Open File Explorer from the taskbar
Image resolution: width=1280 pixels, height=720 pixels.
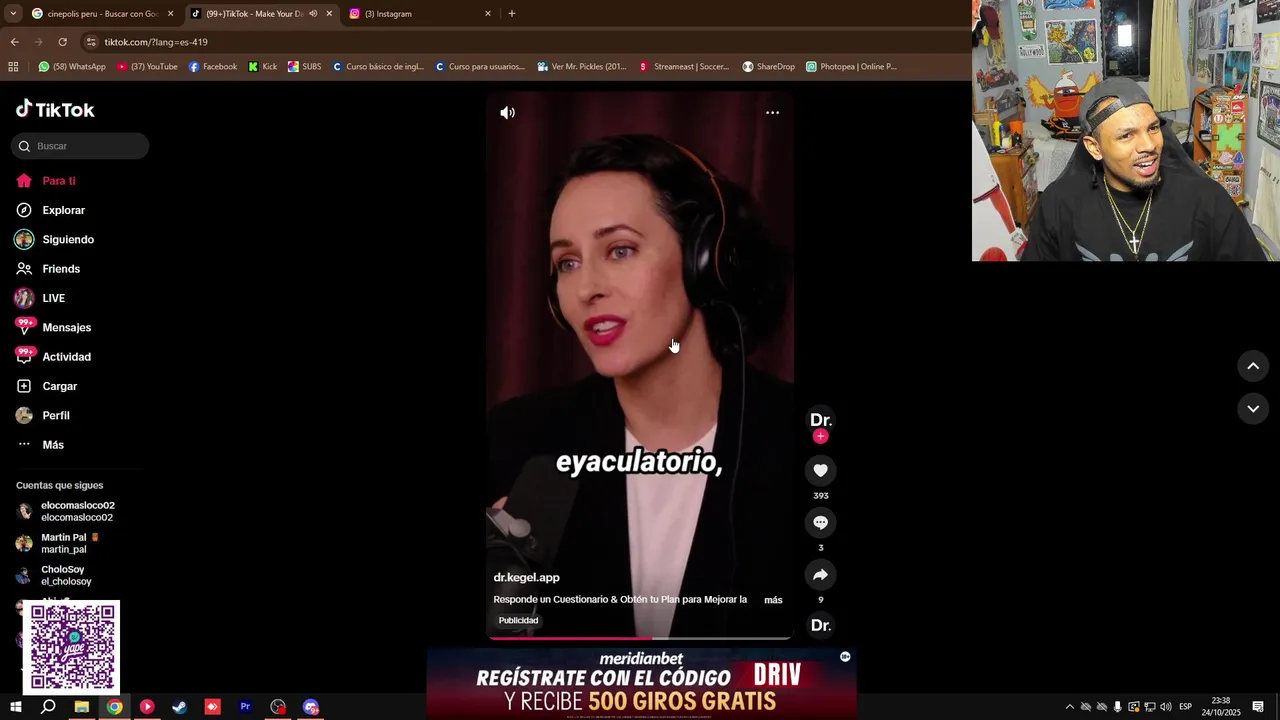tap(82, 707)
